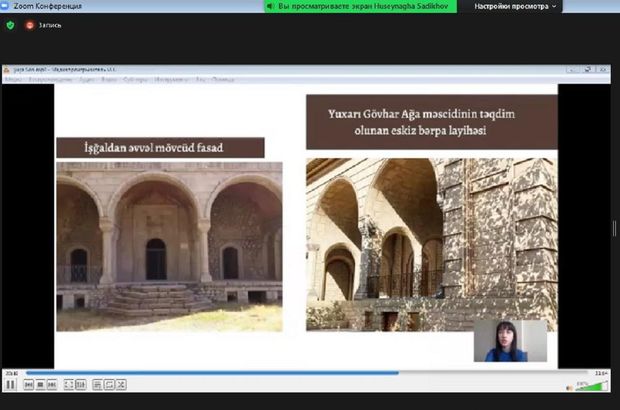Toggle loop playback mode in VLC
The width and height of the screenshot is (620, 410).
click(x=109, y=384)
